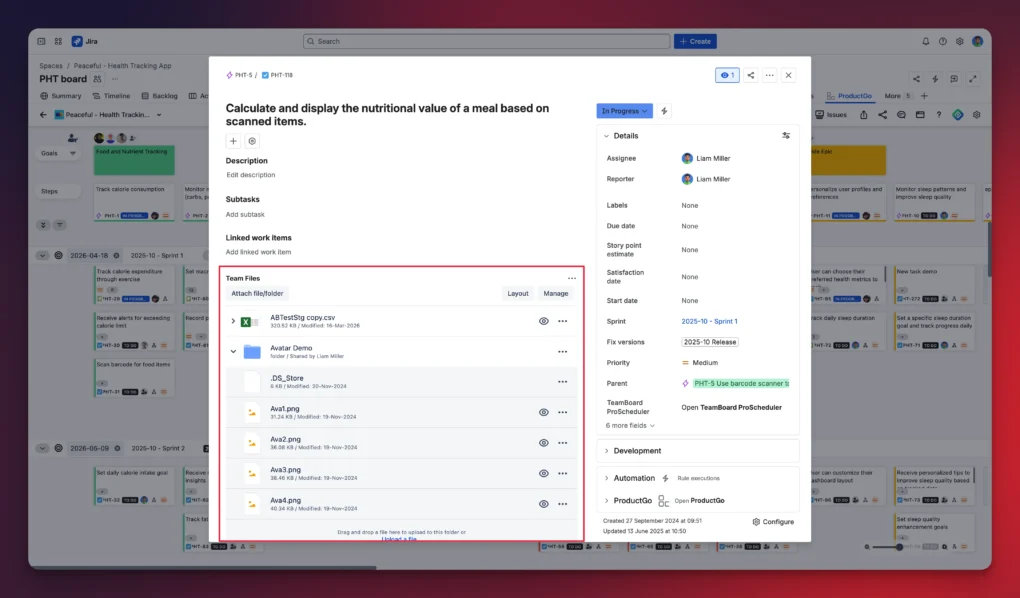Click the Jira search field
The height and width of the screenshot is (598, 1020).
[x=487, y=41]
